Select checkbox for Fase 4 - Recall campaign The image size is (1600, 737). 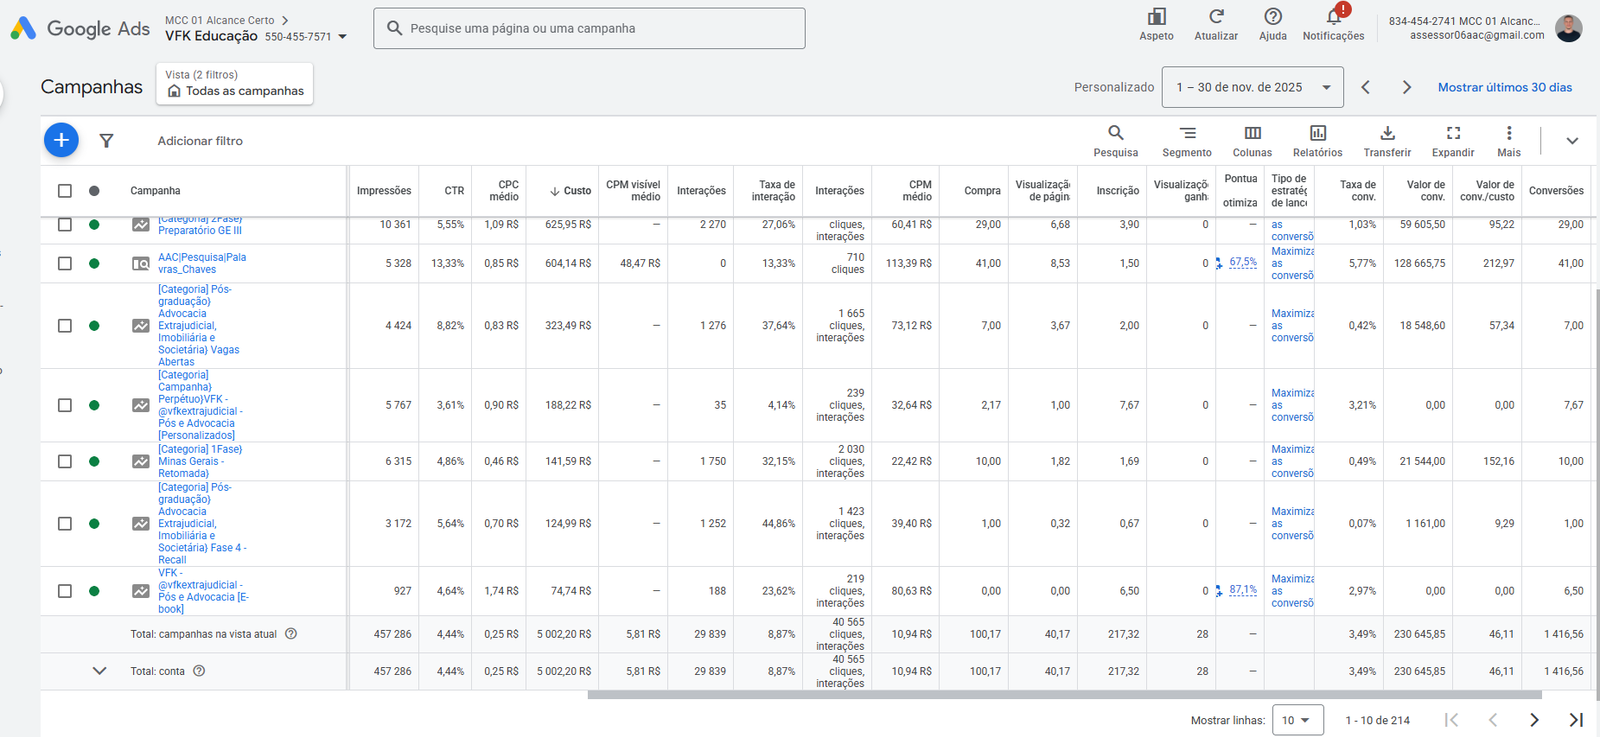click(65, 524)
